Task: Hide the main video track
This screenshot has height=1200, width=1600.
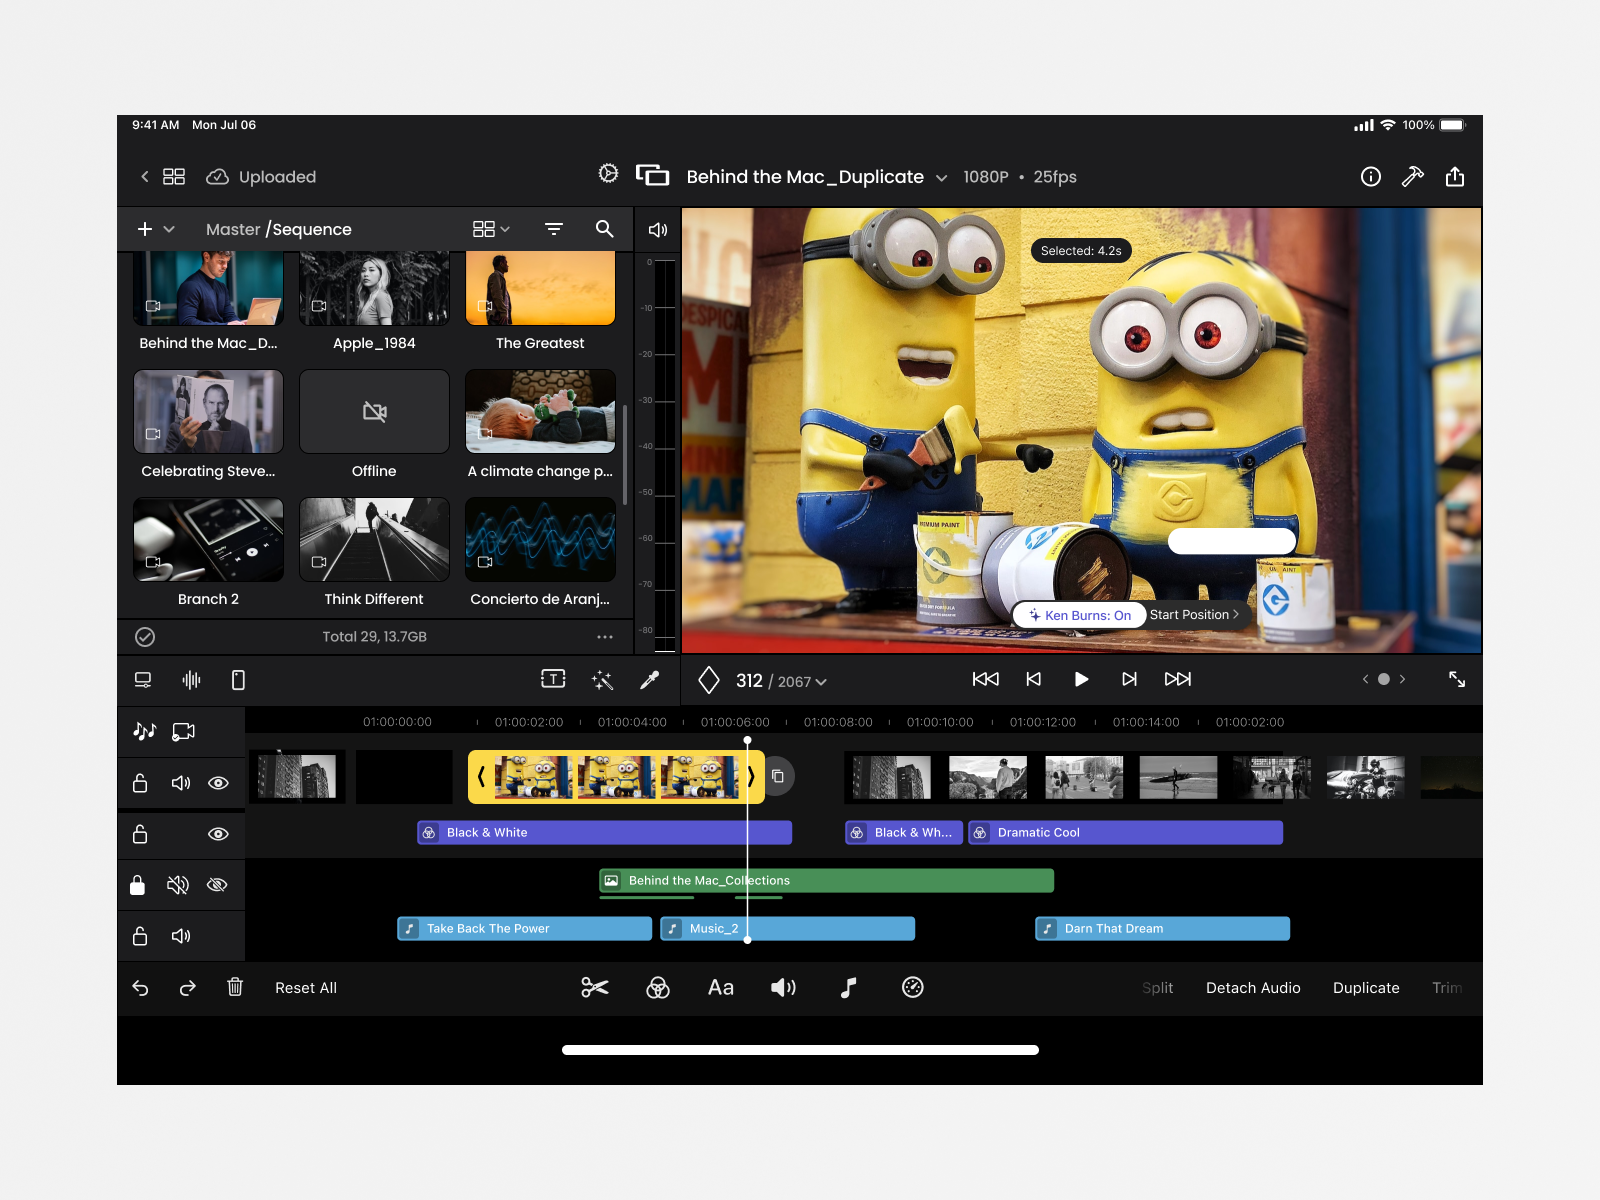Action: pos(218,783)
